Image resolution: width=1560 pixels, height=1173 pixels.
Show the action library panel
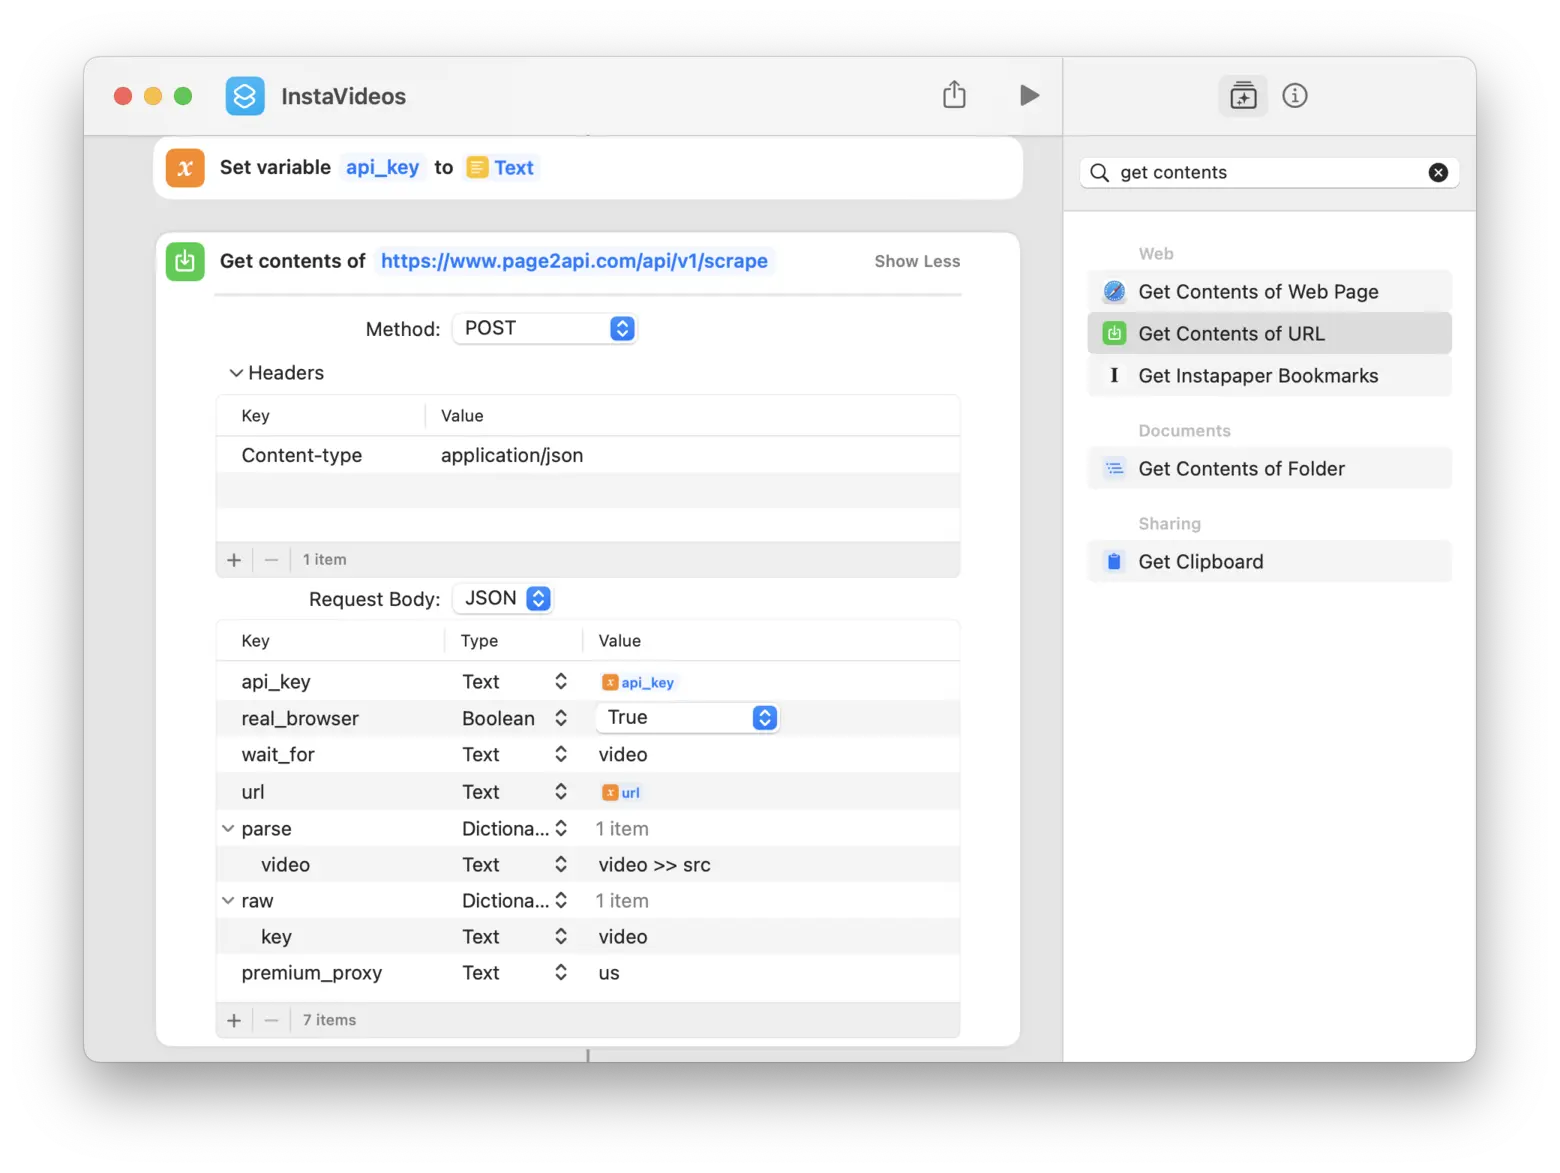pos(1243,96)
